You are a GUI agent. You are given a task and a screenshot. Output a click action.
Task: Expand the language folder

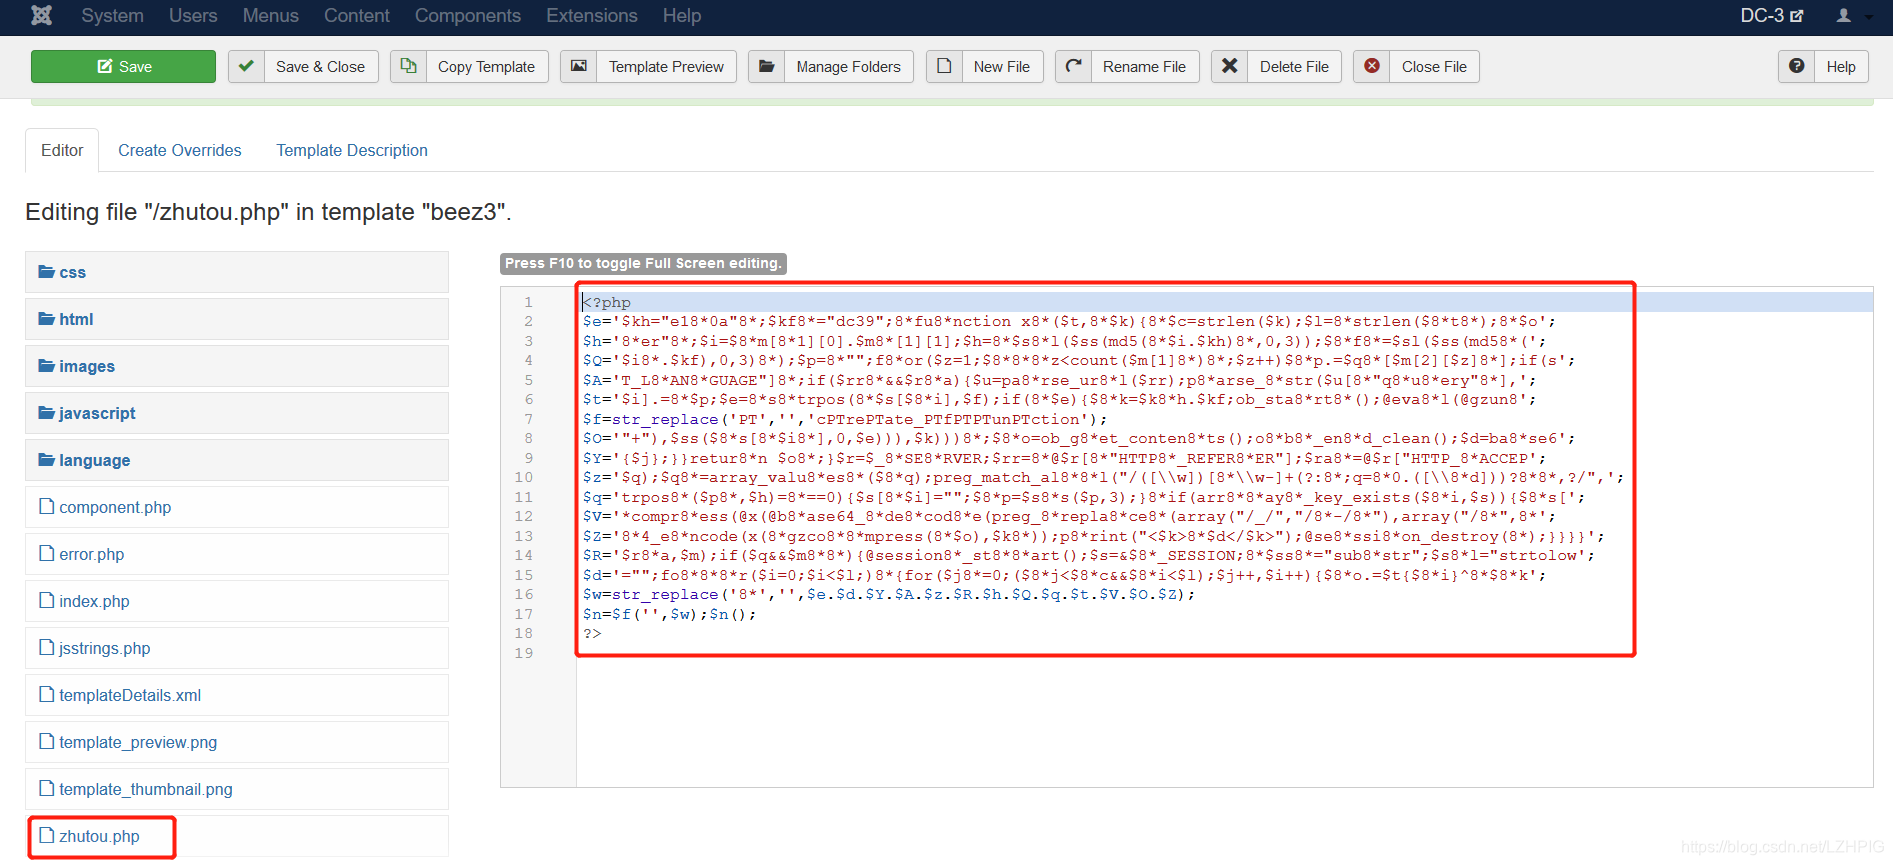(x=237, y=460)
